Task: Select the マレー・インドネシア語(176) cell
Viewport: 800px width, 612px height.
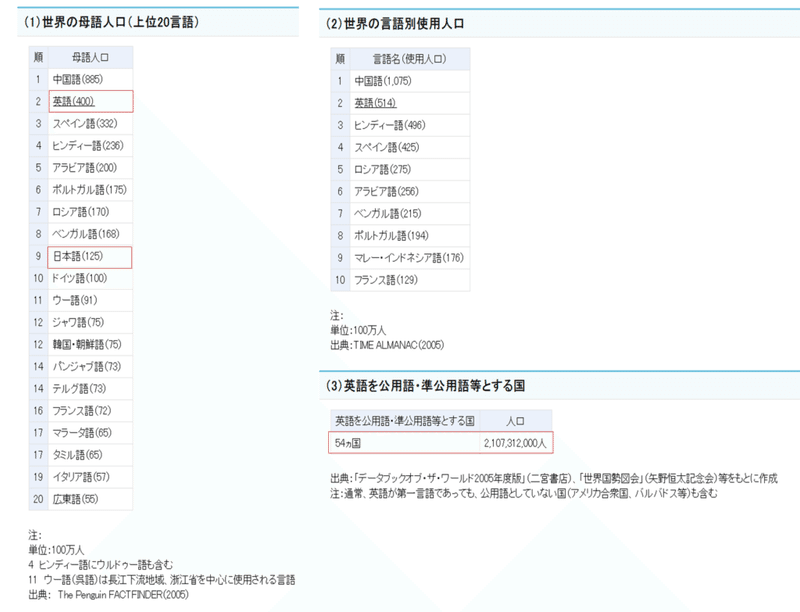Action: click(x=410, y=258)
